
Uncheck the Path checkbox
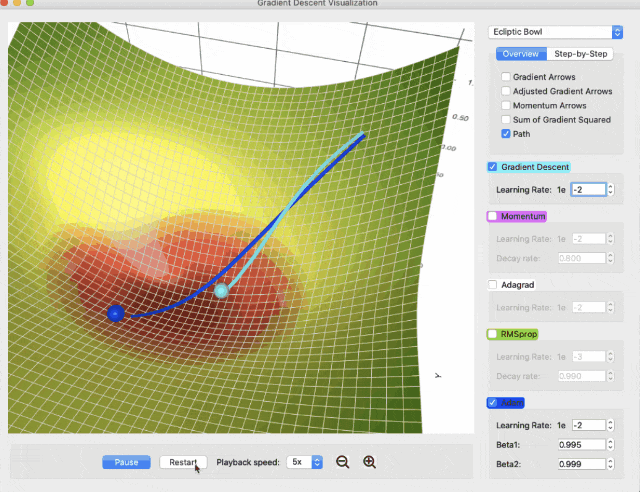(506, 134)
